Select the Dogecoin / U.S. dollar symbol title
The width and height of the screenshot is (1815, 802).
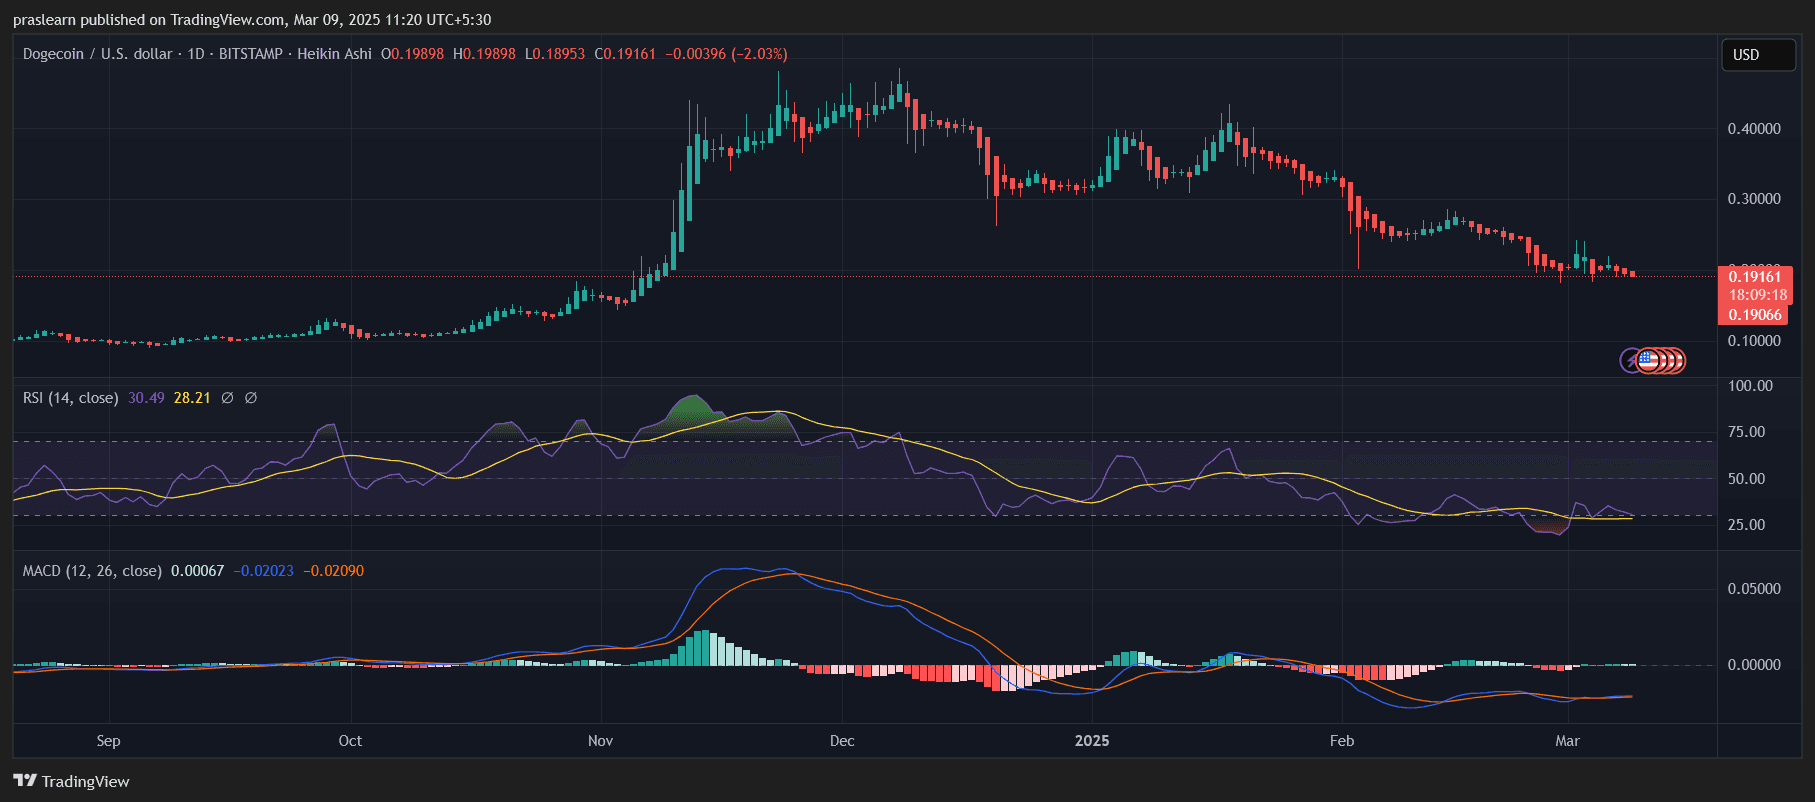97,54
